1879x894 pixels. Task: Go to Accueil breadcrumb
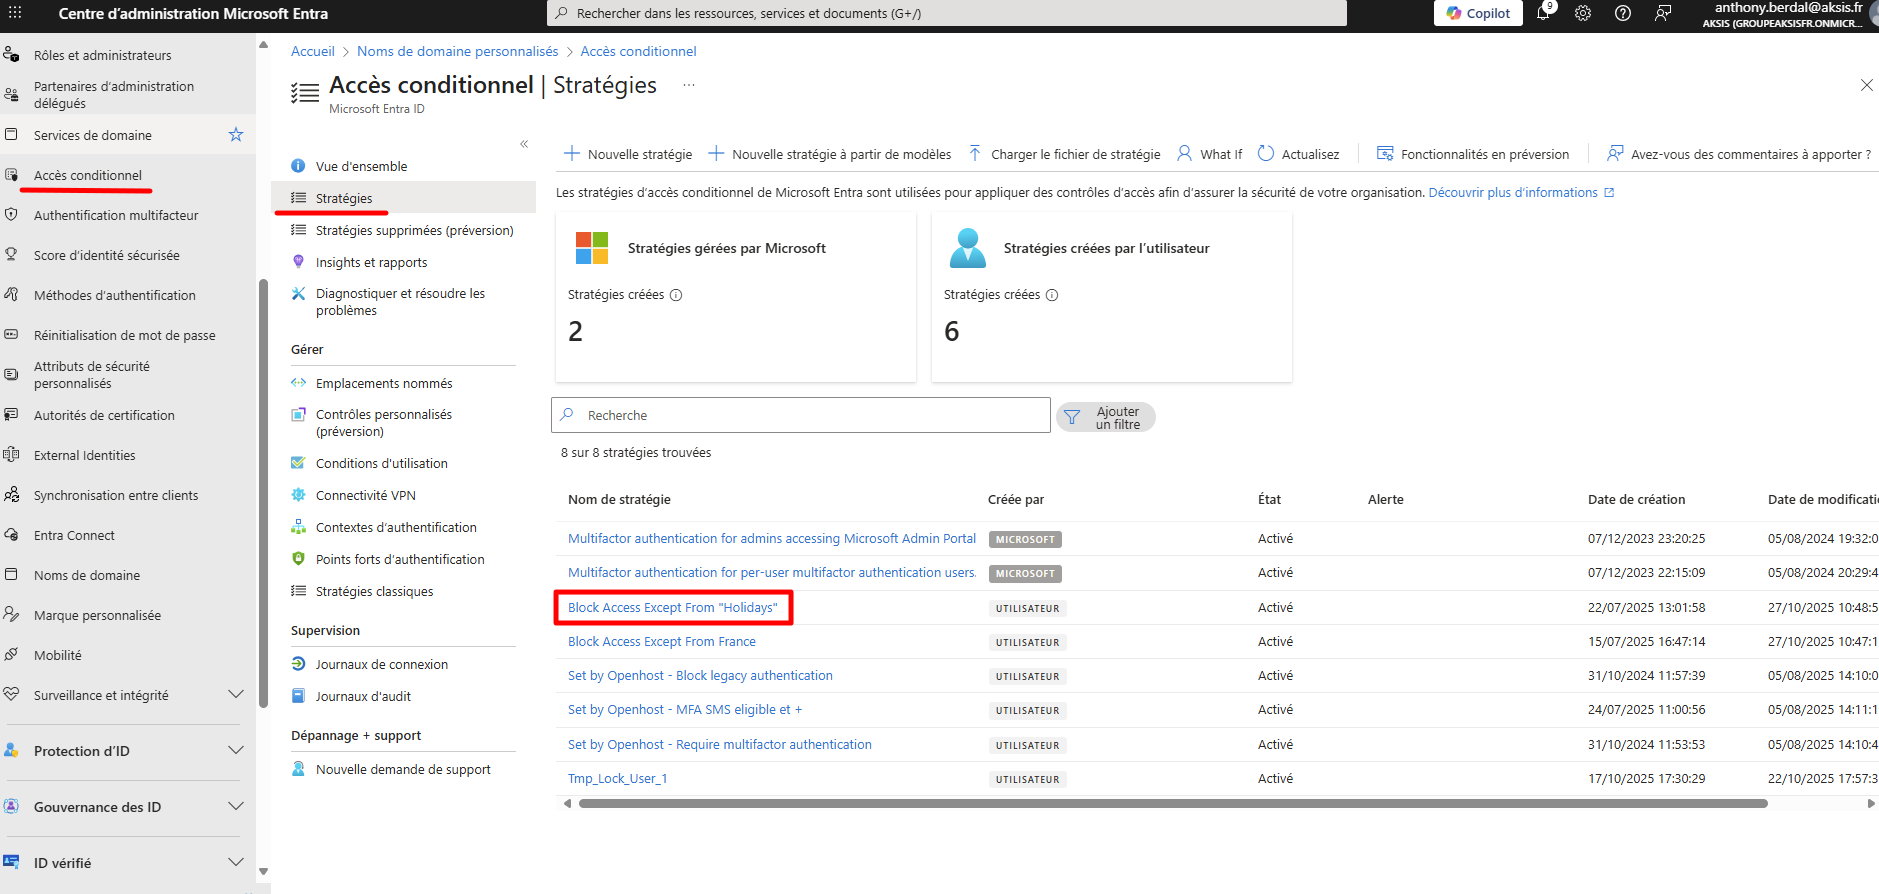click(313, 51)
